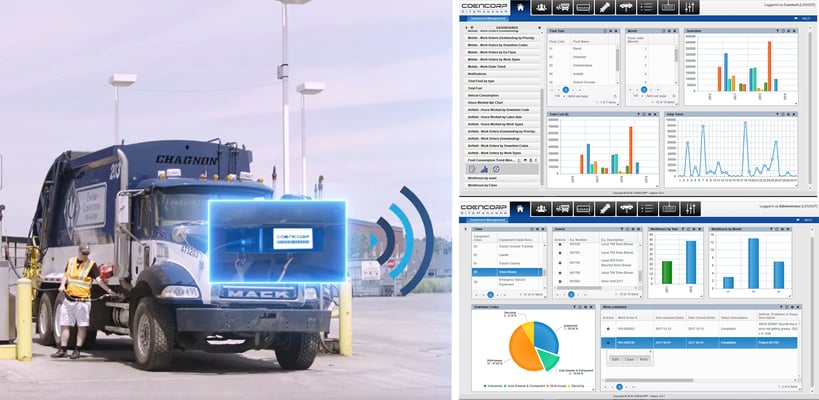Screen dimensions: 819x400
Task: Open the signpost icon in lower dashboard toolbar
Action: point(626,209)
